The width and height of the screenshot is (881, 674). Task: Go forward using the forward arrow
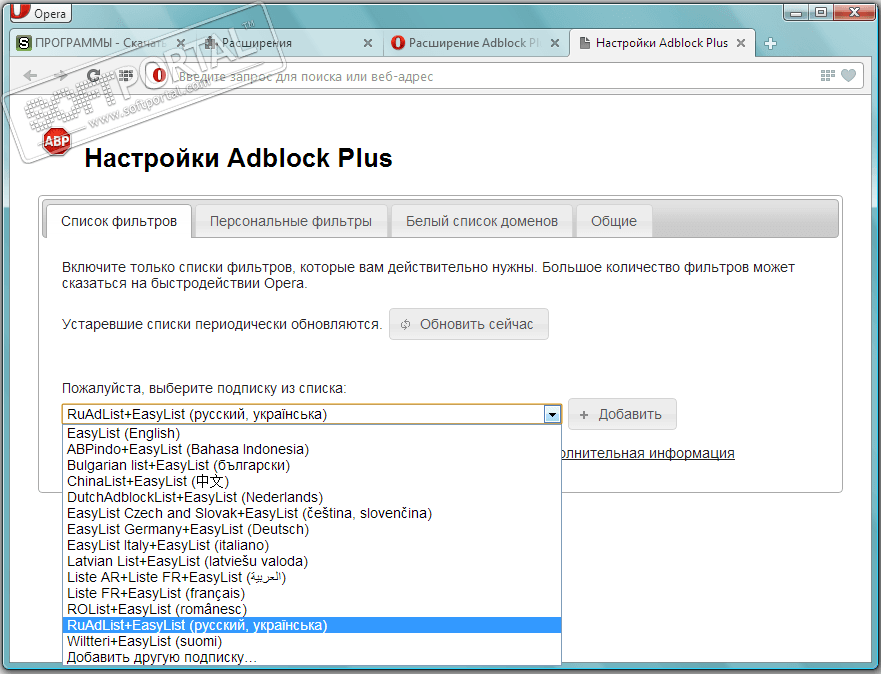[x=60, y=75]
